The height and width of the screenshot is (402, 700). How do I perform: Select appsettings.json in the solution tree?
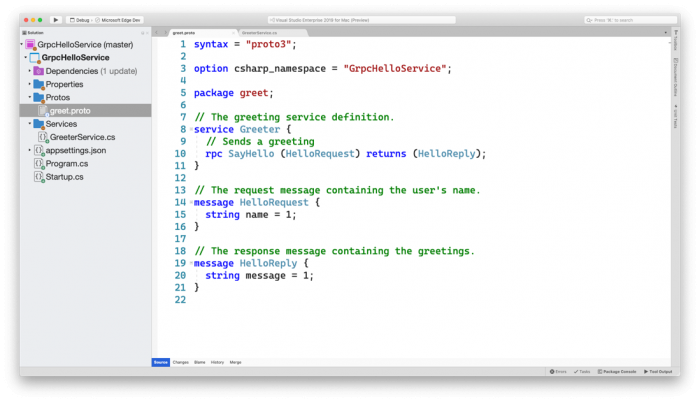(76, 151)
